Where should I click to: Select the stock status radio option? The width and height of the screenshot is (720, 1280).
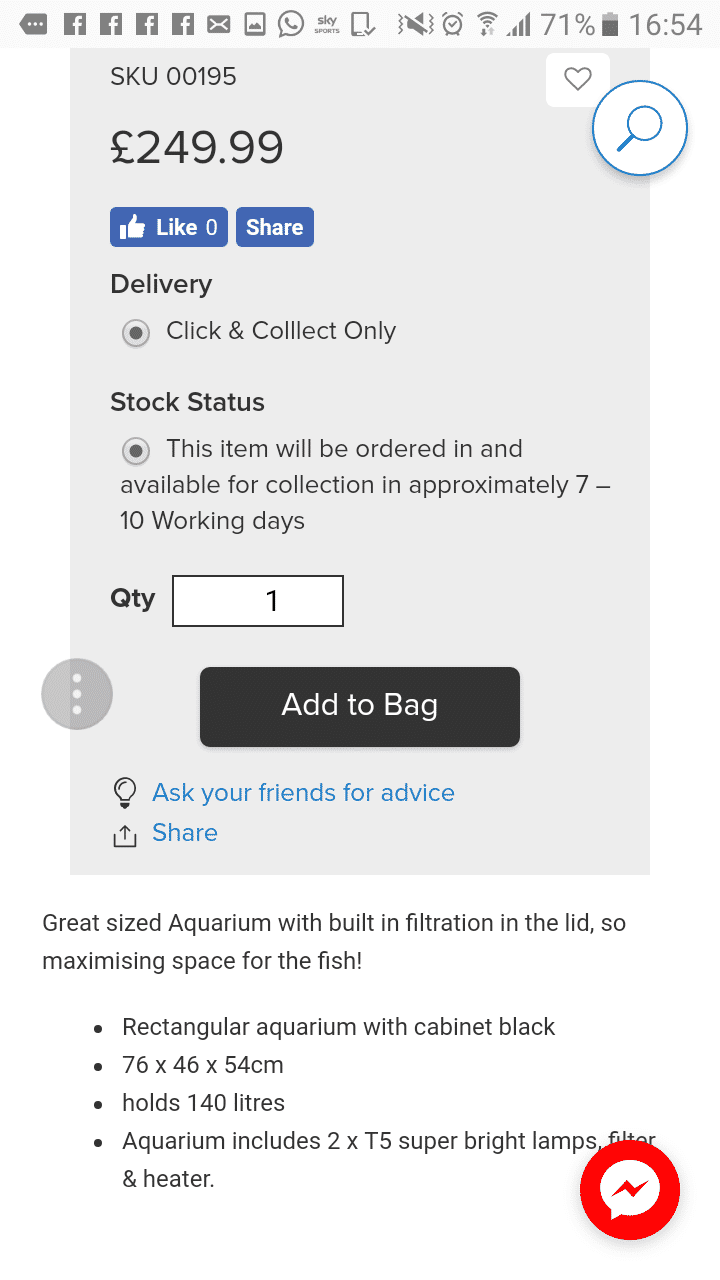136,451
